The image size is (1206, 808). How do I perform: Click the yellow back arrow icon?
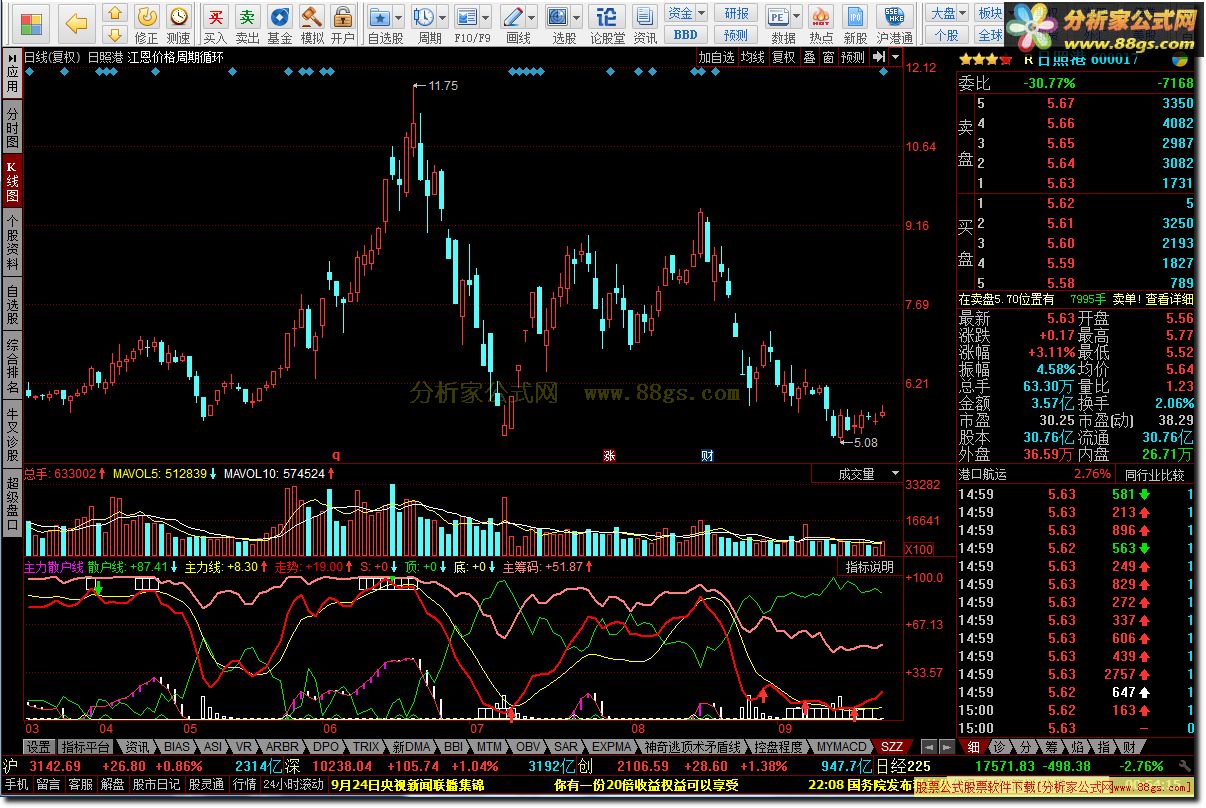(x=76, y=22)
